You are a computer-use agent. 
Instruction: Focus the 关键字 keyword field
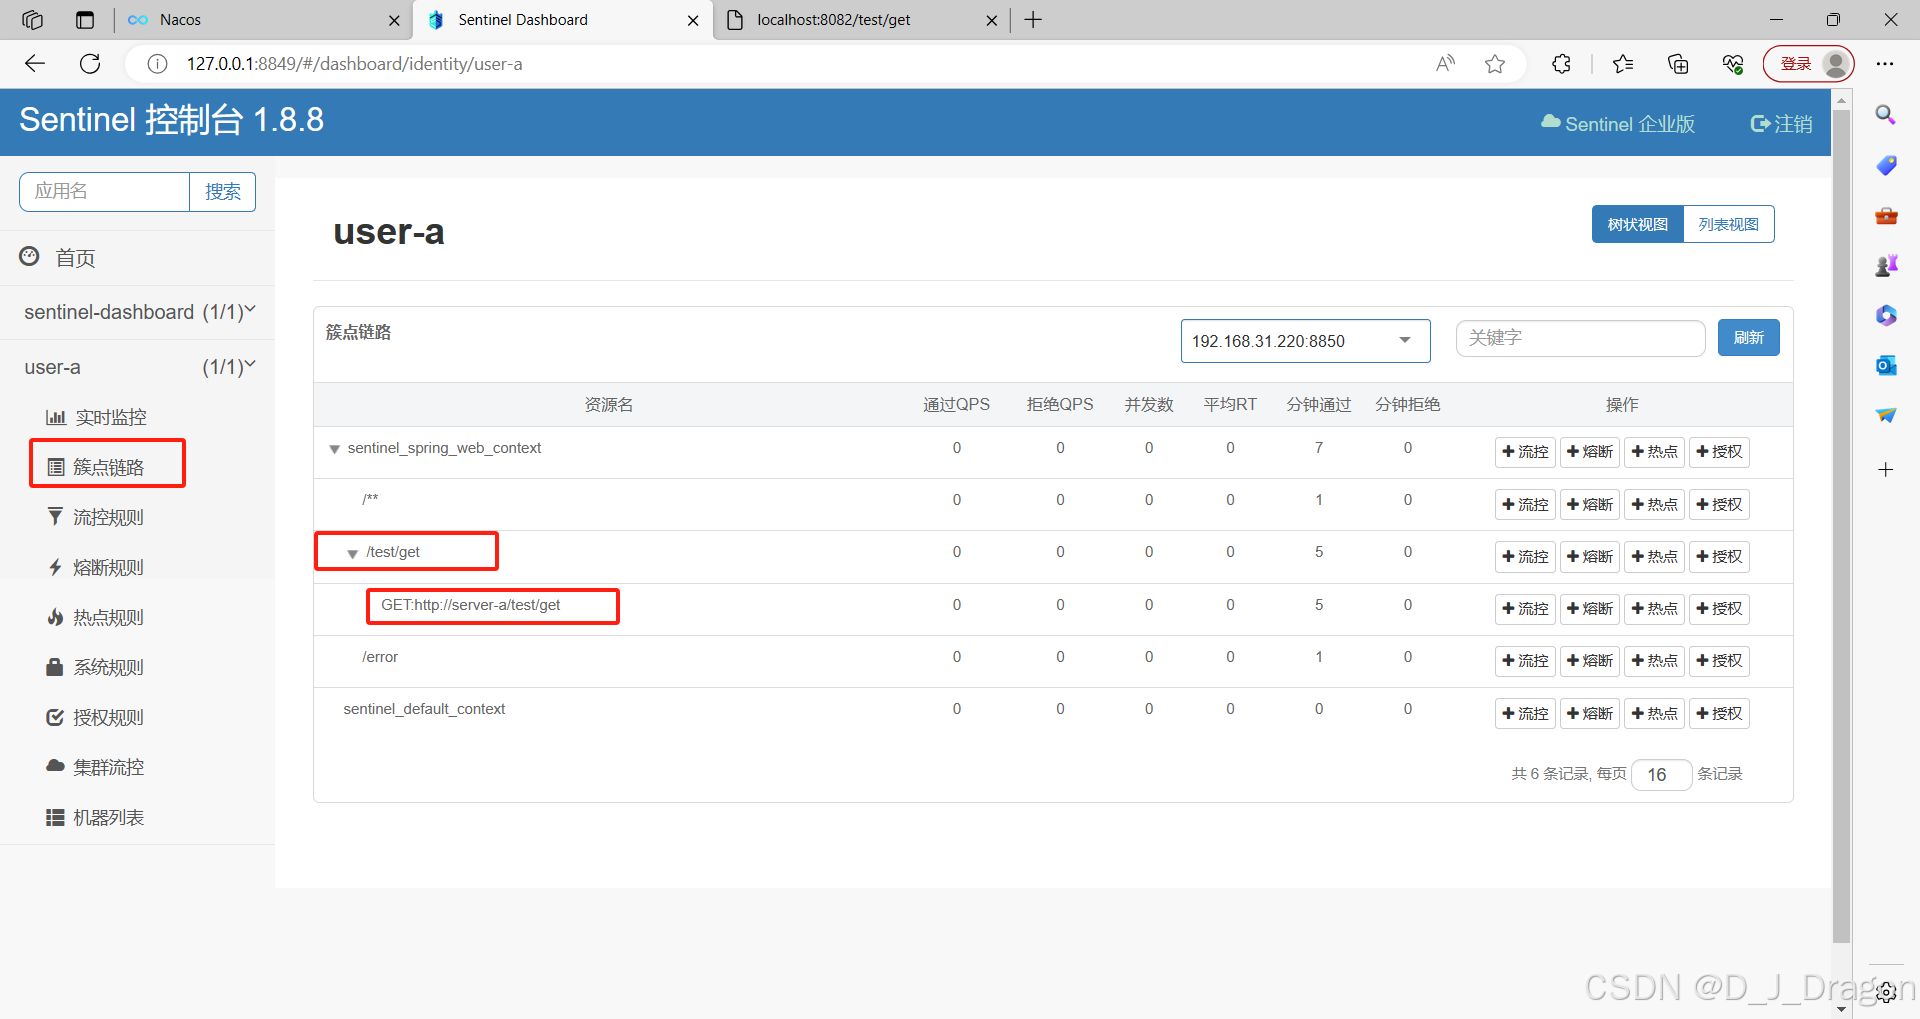[x=1580, y=338]
